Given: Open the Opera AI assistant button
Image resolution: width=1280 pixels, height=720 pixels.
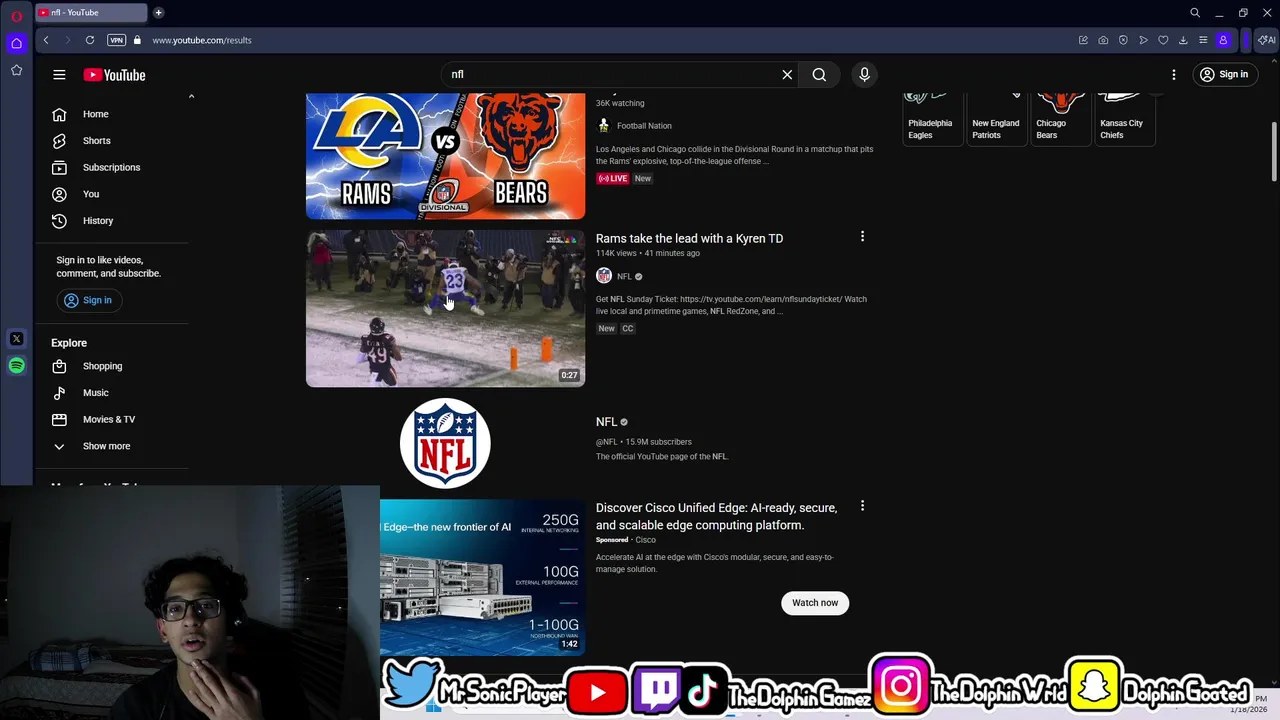Looking at the screenshot, I should (1267, 40).
